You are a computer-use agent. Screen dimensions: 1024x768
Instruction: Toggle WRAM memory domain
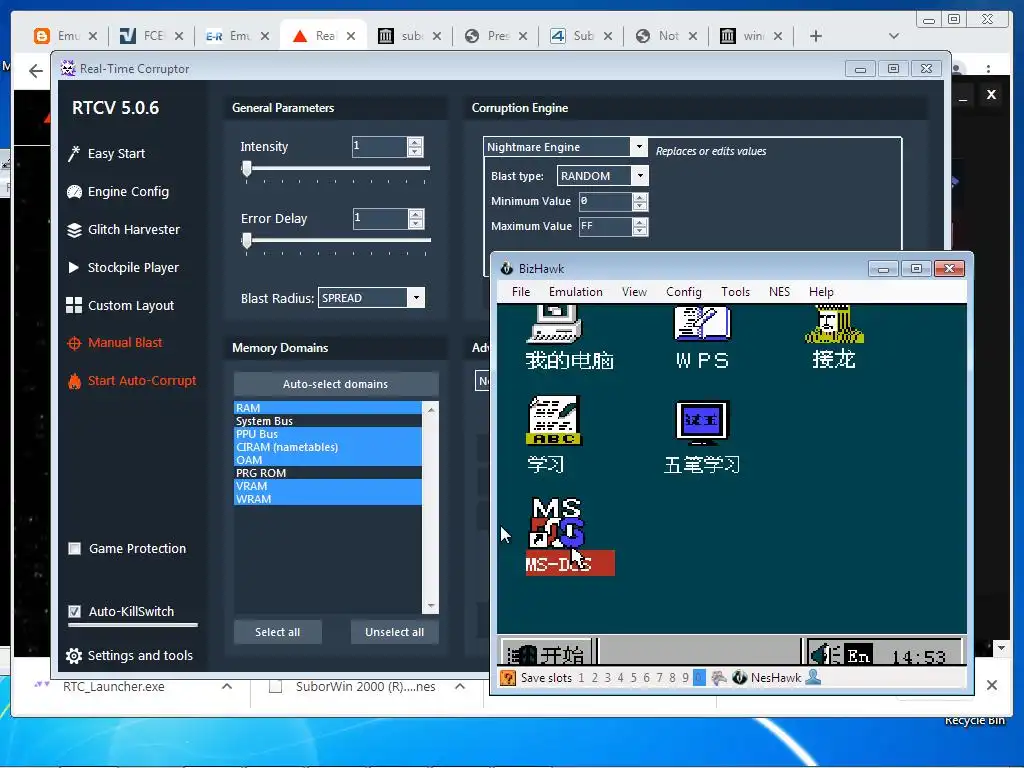coord(328,499)
